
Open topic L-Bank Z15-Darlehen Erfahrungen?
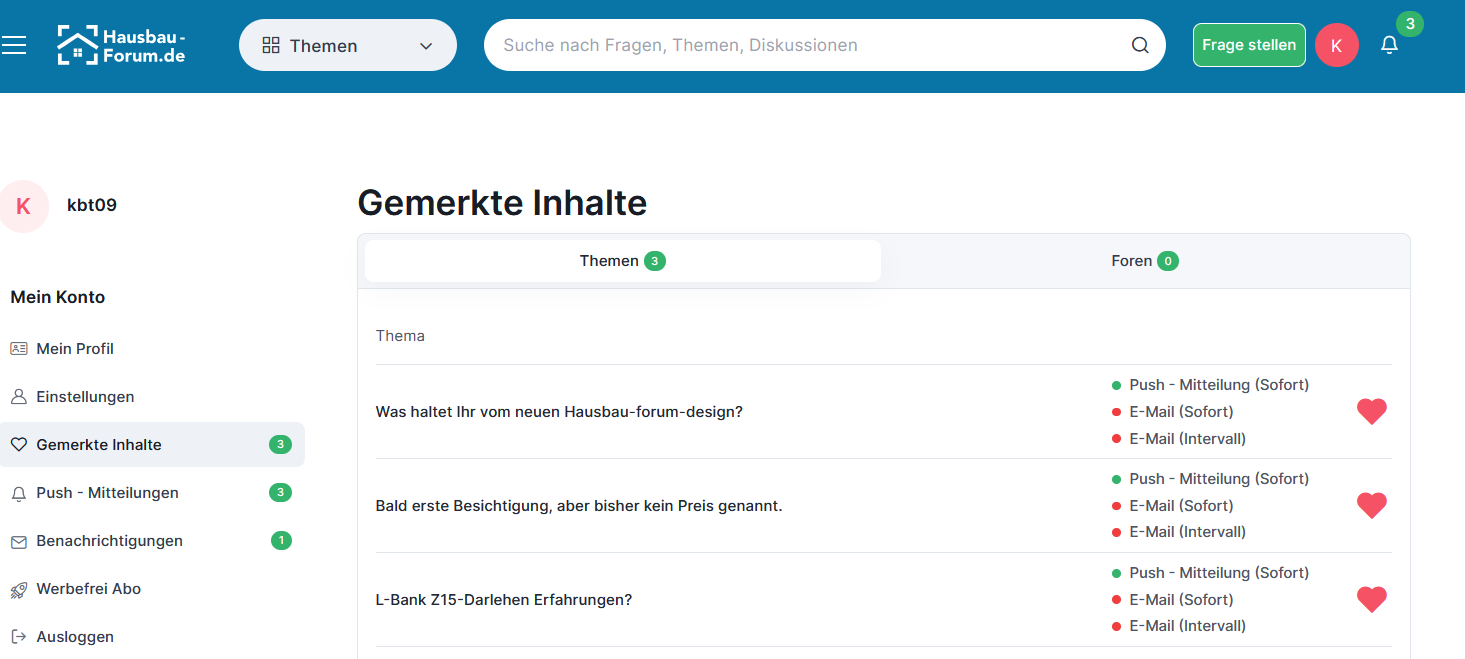pos(503,600)
